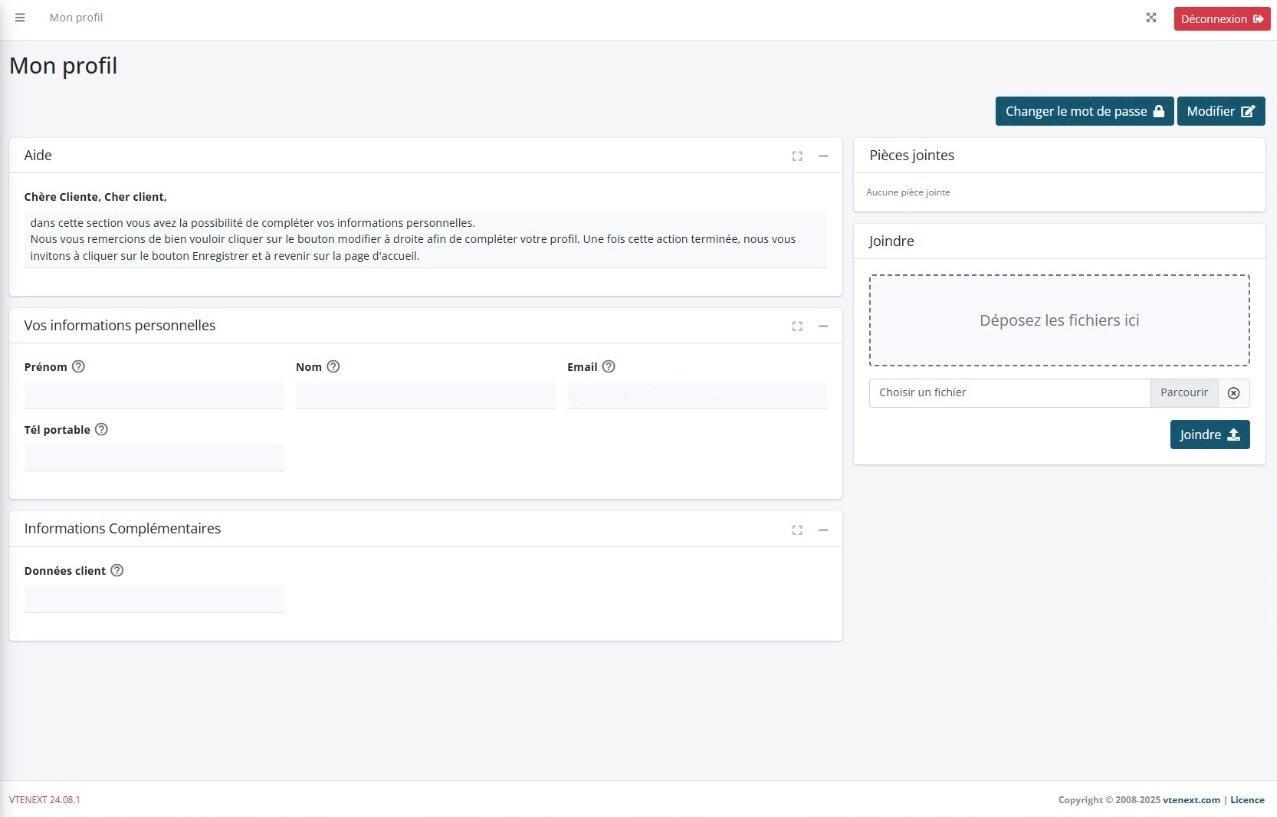Open the vtenext.com footer link
Screen dimensions: 1277x817
pyautogui.click(x=1191, y=800)
